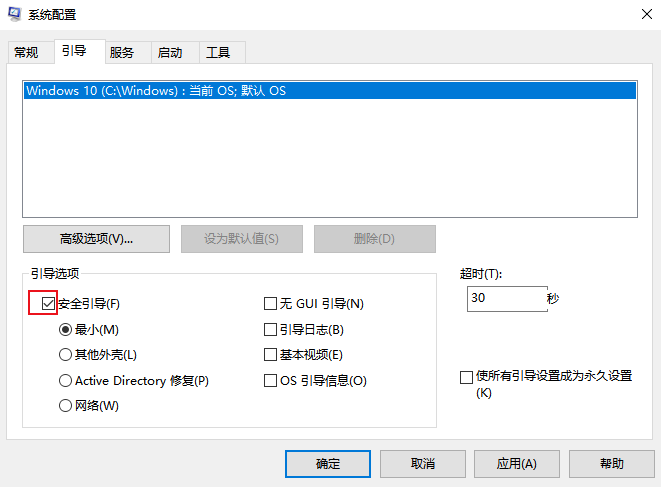Click the 系统配置 title bar icon
This screenshot has height=487, width=661.
click(x=14, y=14)
